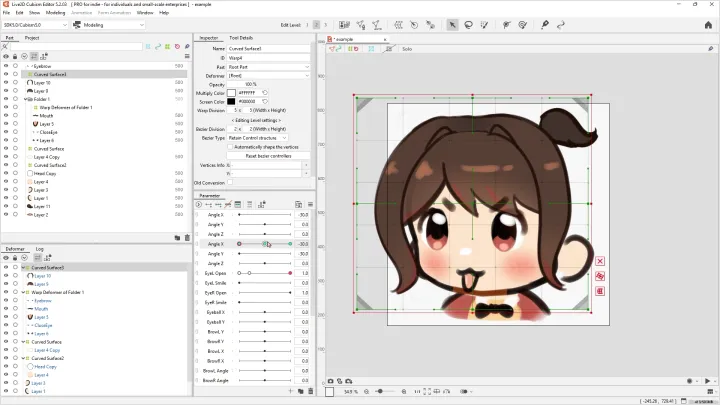Click the Name field in Inspector
Viewport: 720px width, 405px height.
click(x=269, y=48)
